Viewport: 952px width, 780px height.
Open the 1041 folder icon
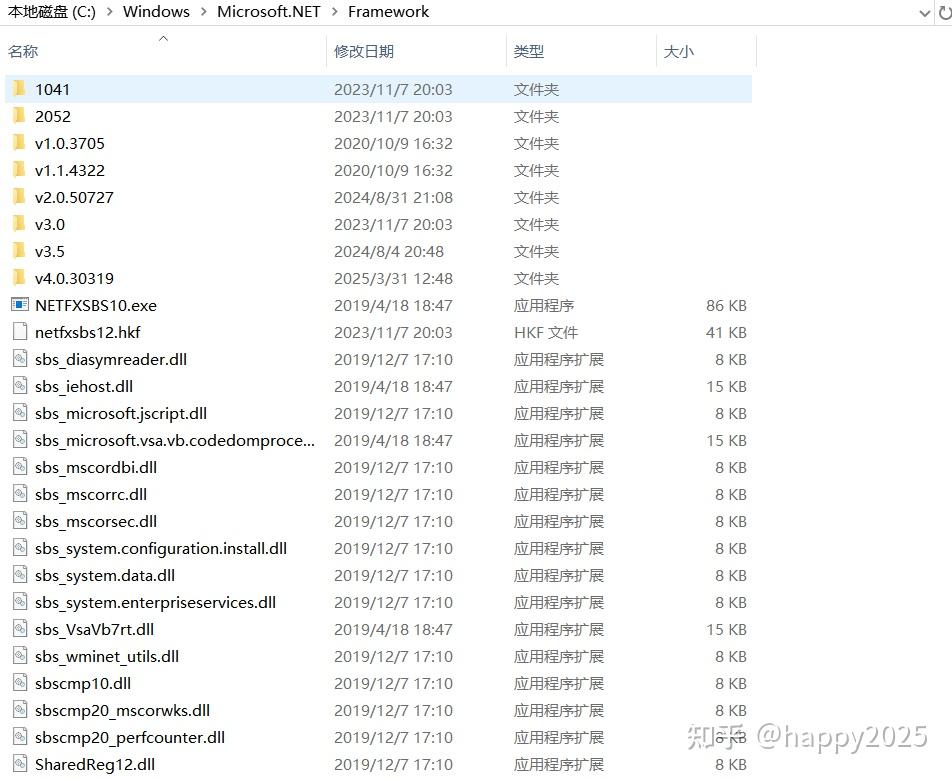(x=19, y=89)
